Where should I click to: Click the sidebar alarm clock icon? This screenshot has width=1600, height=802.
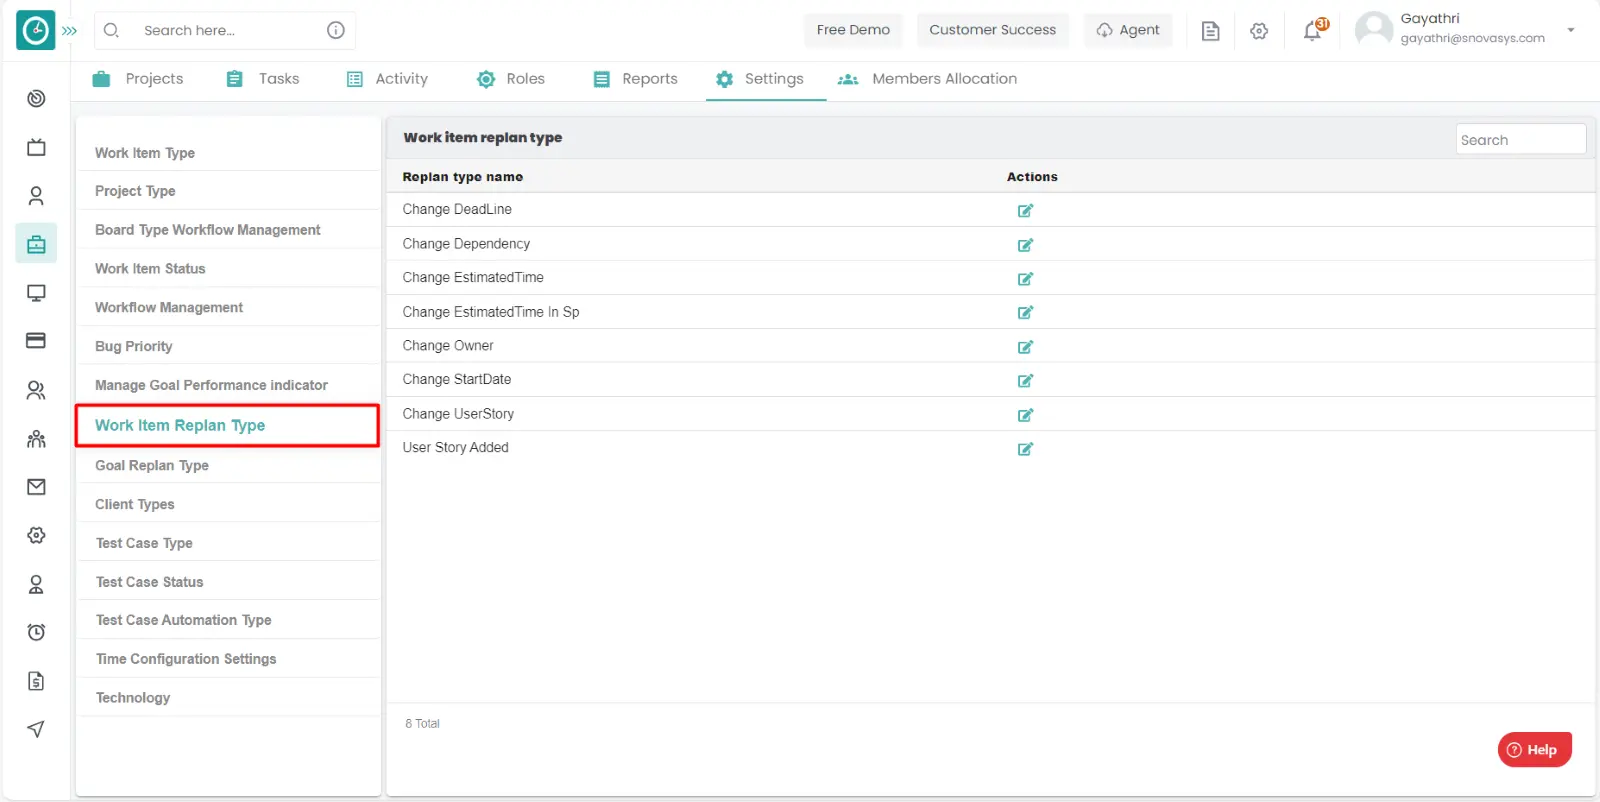tap(36, 632)
